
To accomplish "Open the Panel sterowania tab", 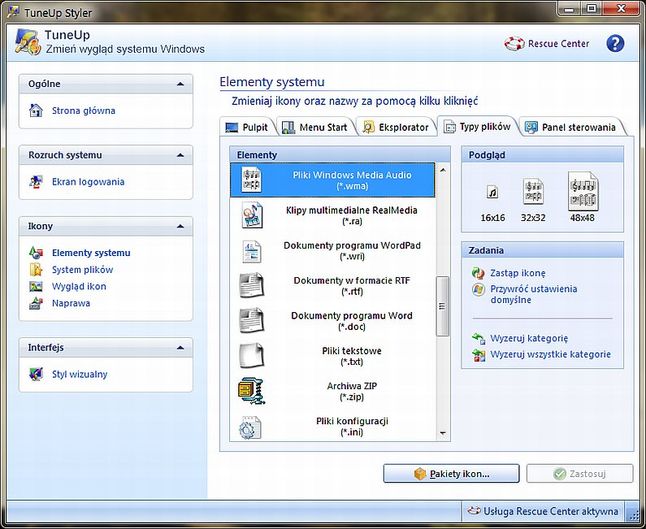I will click(573, 127).
